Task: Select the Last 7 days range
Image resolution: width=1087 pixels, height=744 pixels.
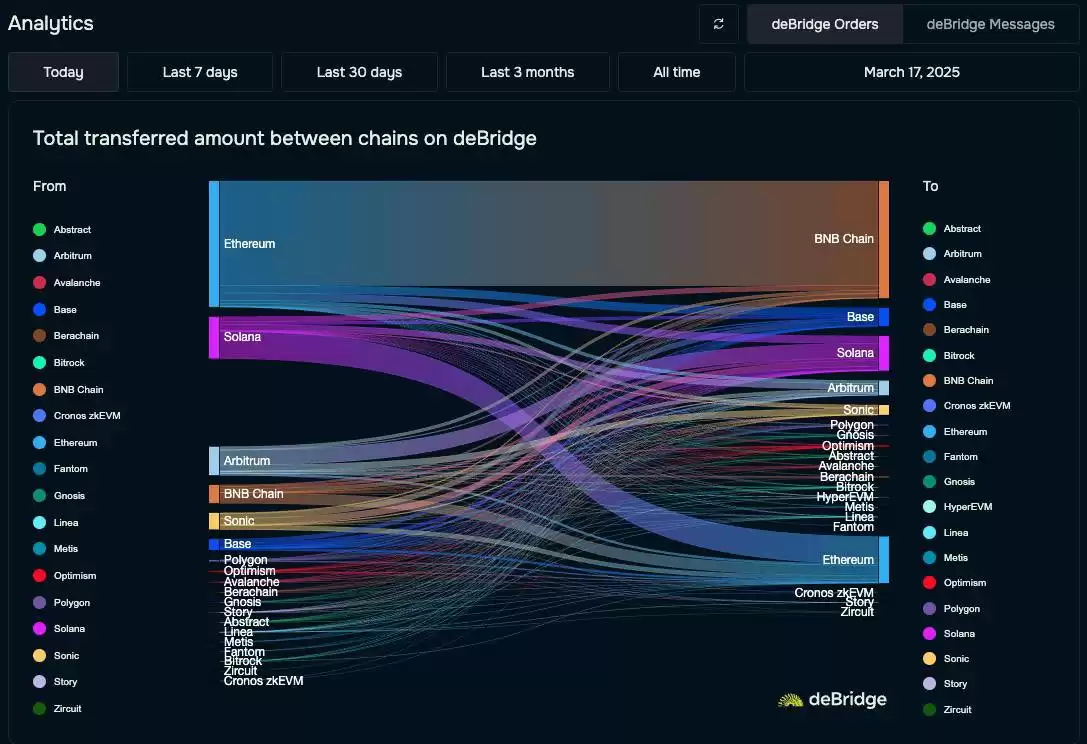Action: (200, 72)
